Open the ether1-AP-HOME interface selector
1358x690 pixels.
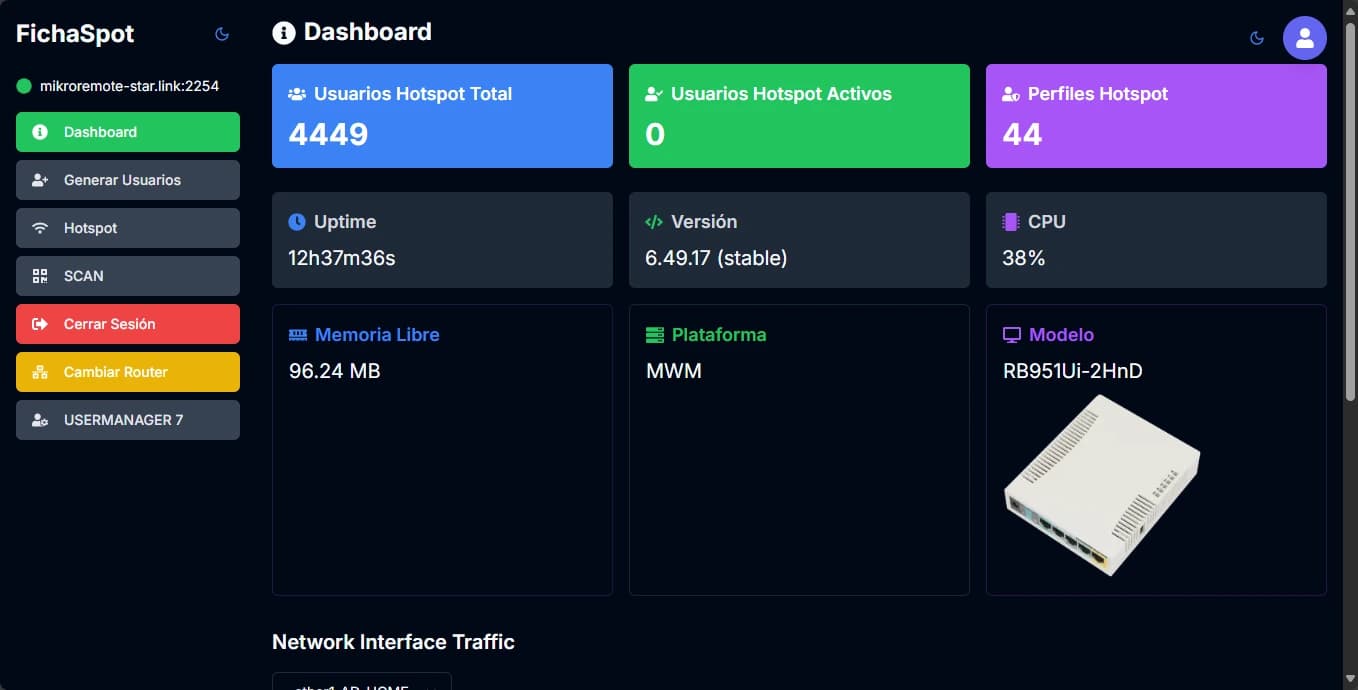click(361, 686)
